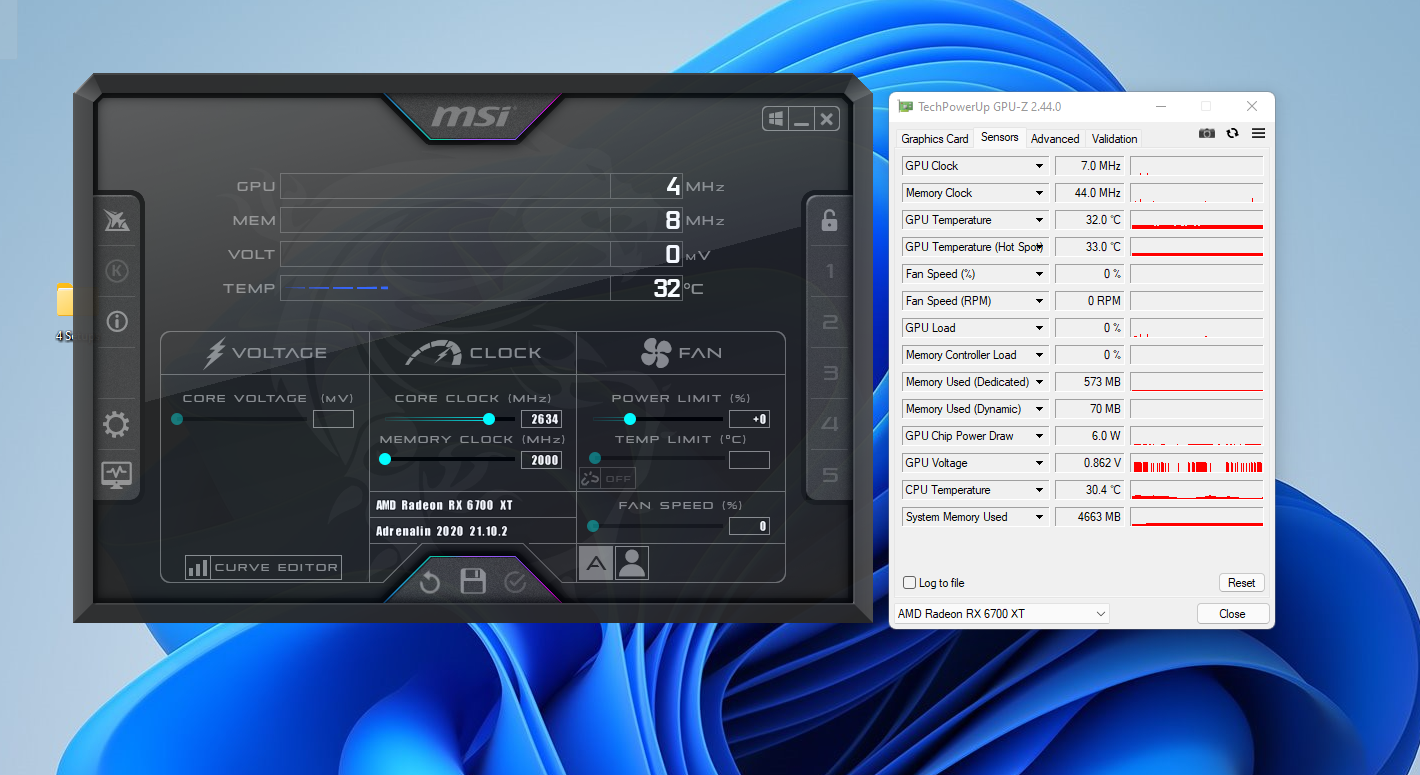Open the Curve Editor

(263, 567)
